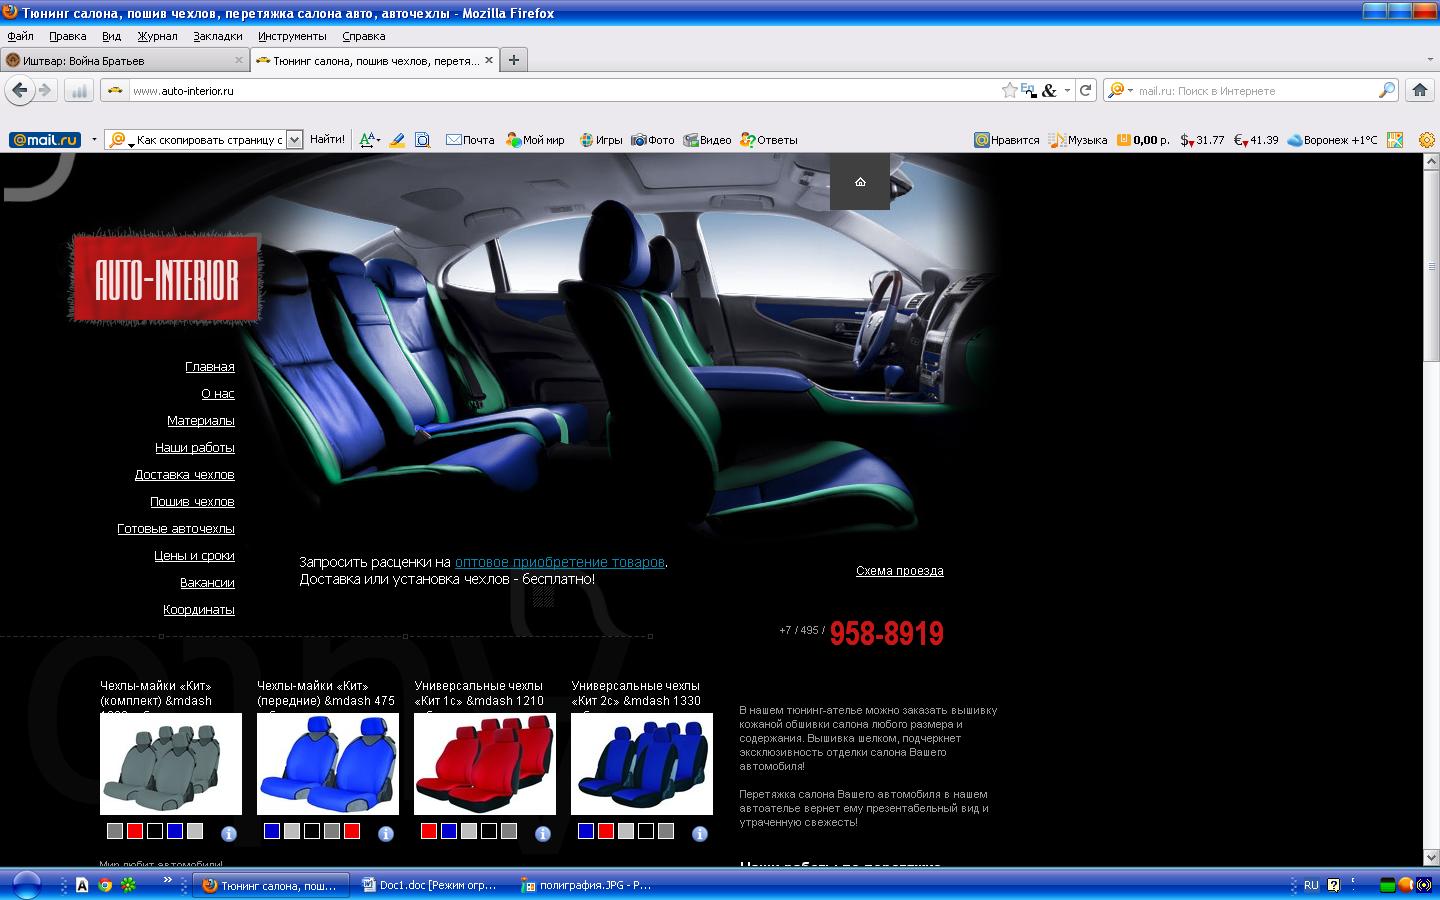
Task: Open the Файл menu
Action: tap(20, 36)
